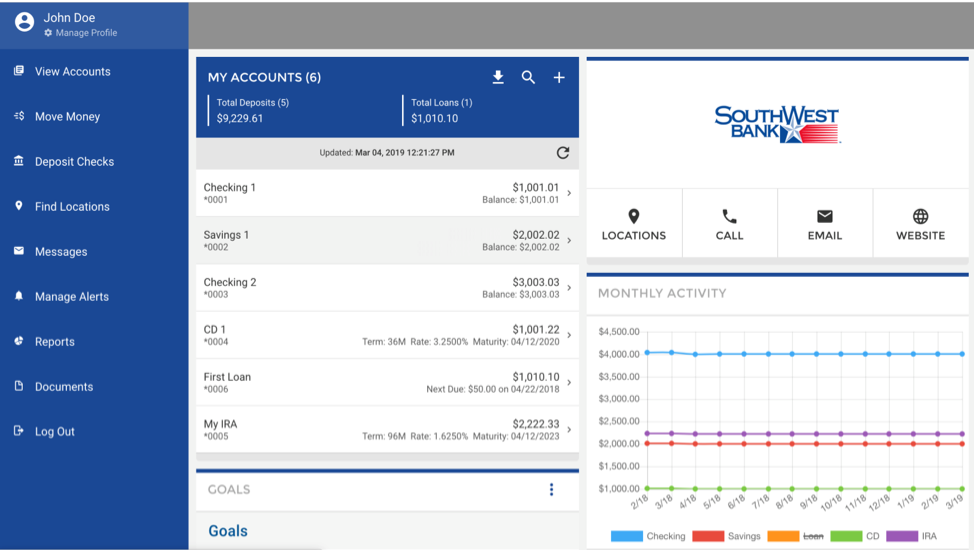Open Deposit Checks from sidebar
Viewport: 974px width, 550px height.
click(x=74, y=162)
